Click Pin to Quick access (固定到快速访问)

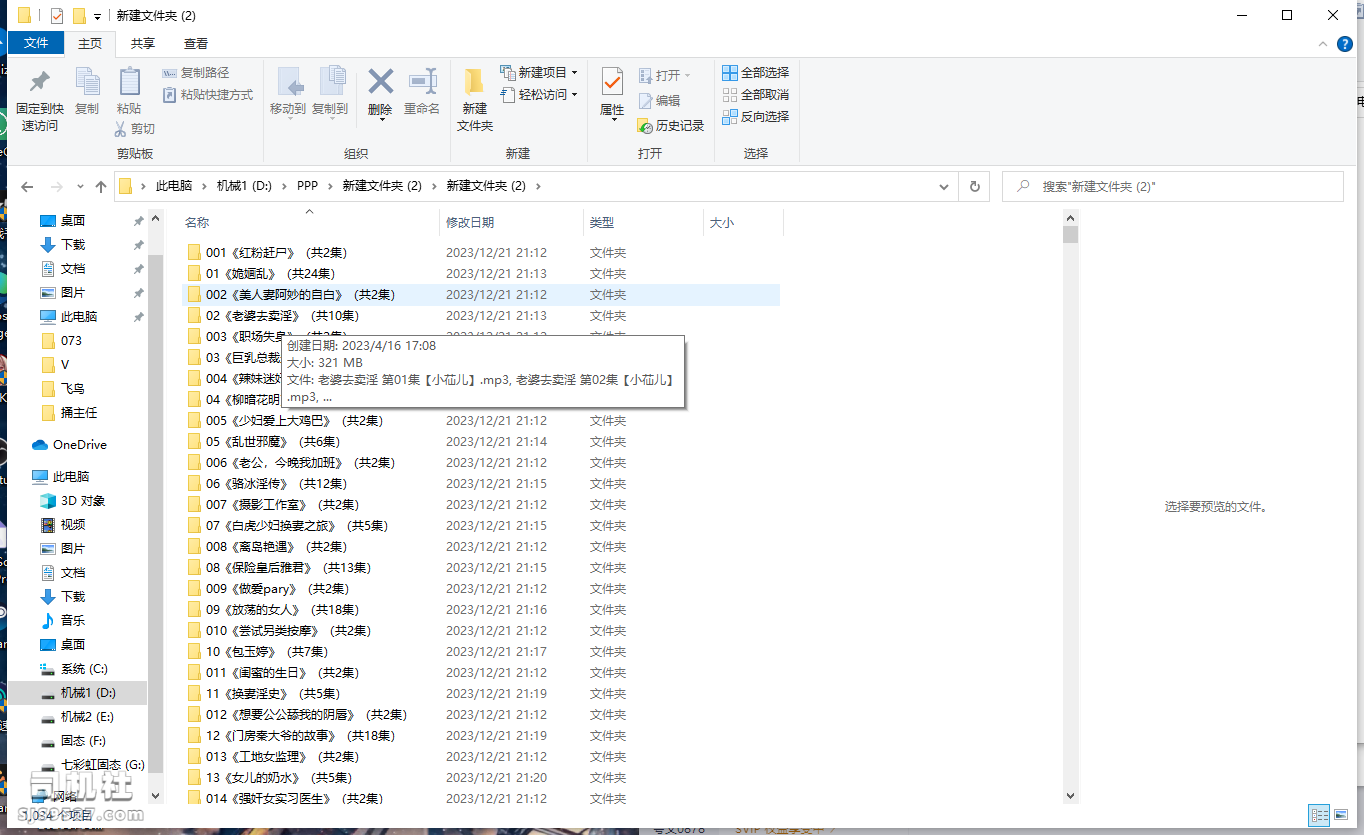pyautogui.click(x=39, y=100)
